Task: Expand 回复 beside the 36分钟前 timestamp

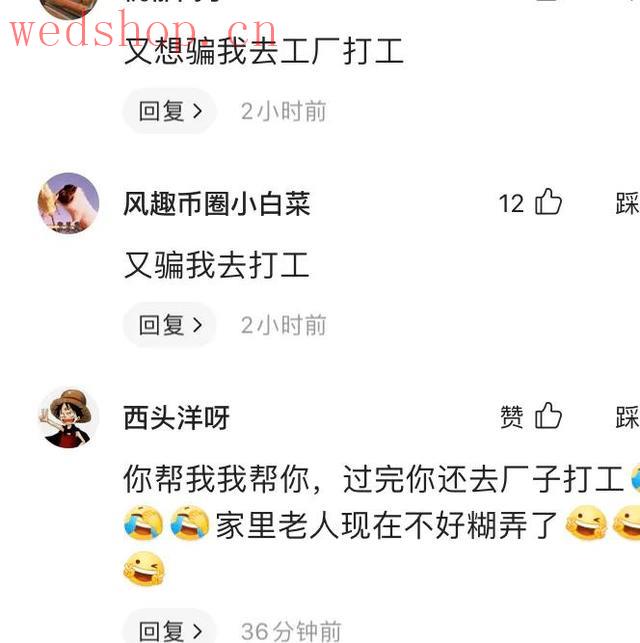Action: 170,630
